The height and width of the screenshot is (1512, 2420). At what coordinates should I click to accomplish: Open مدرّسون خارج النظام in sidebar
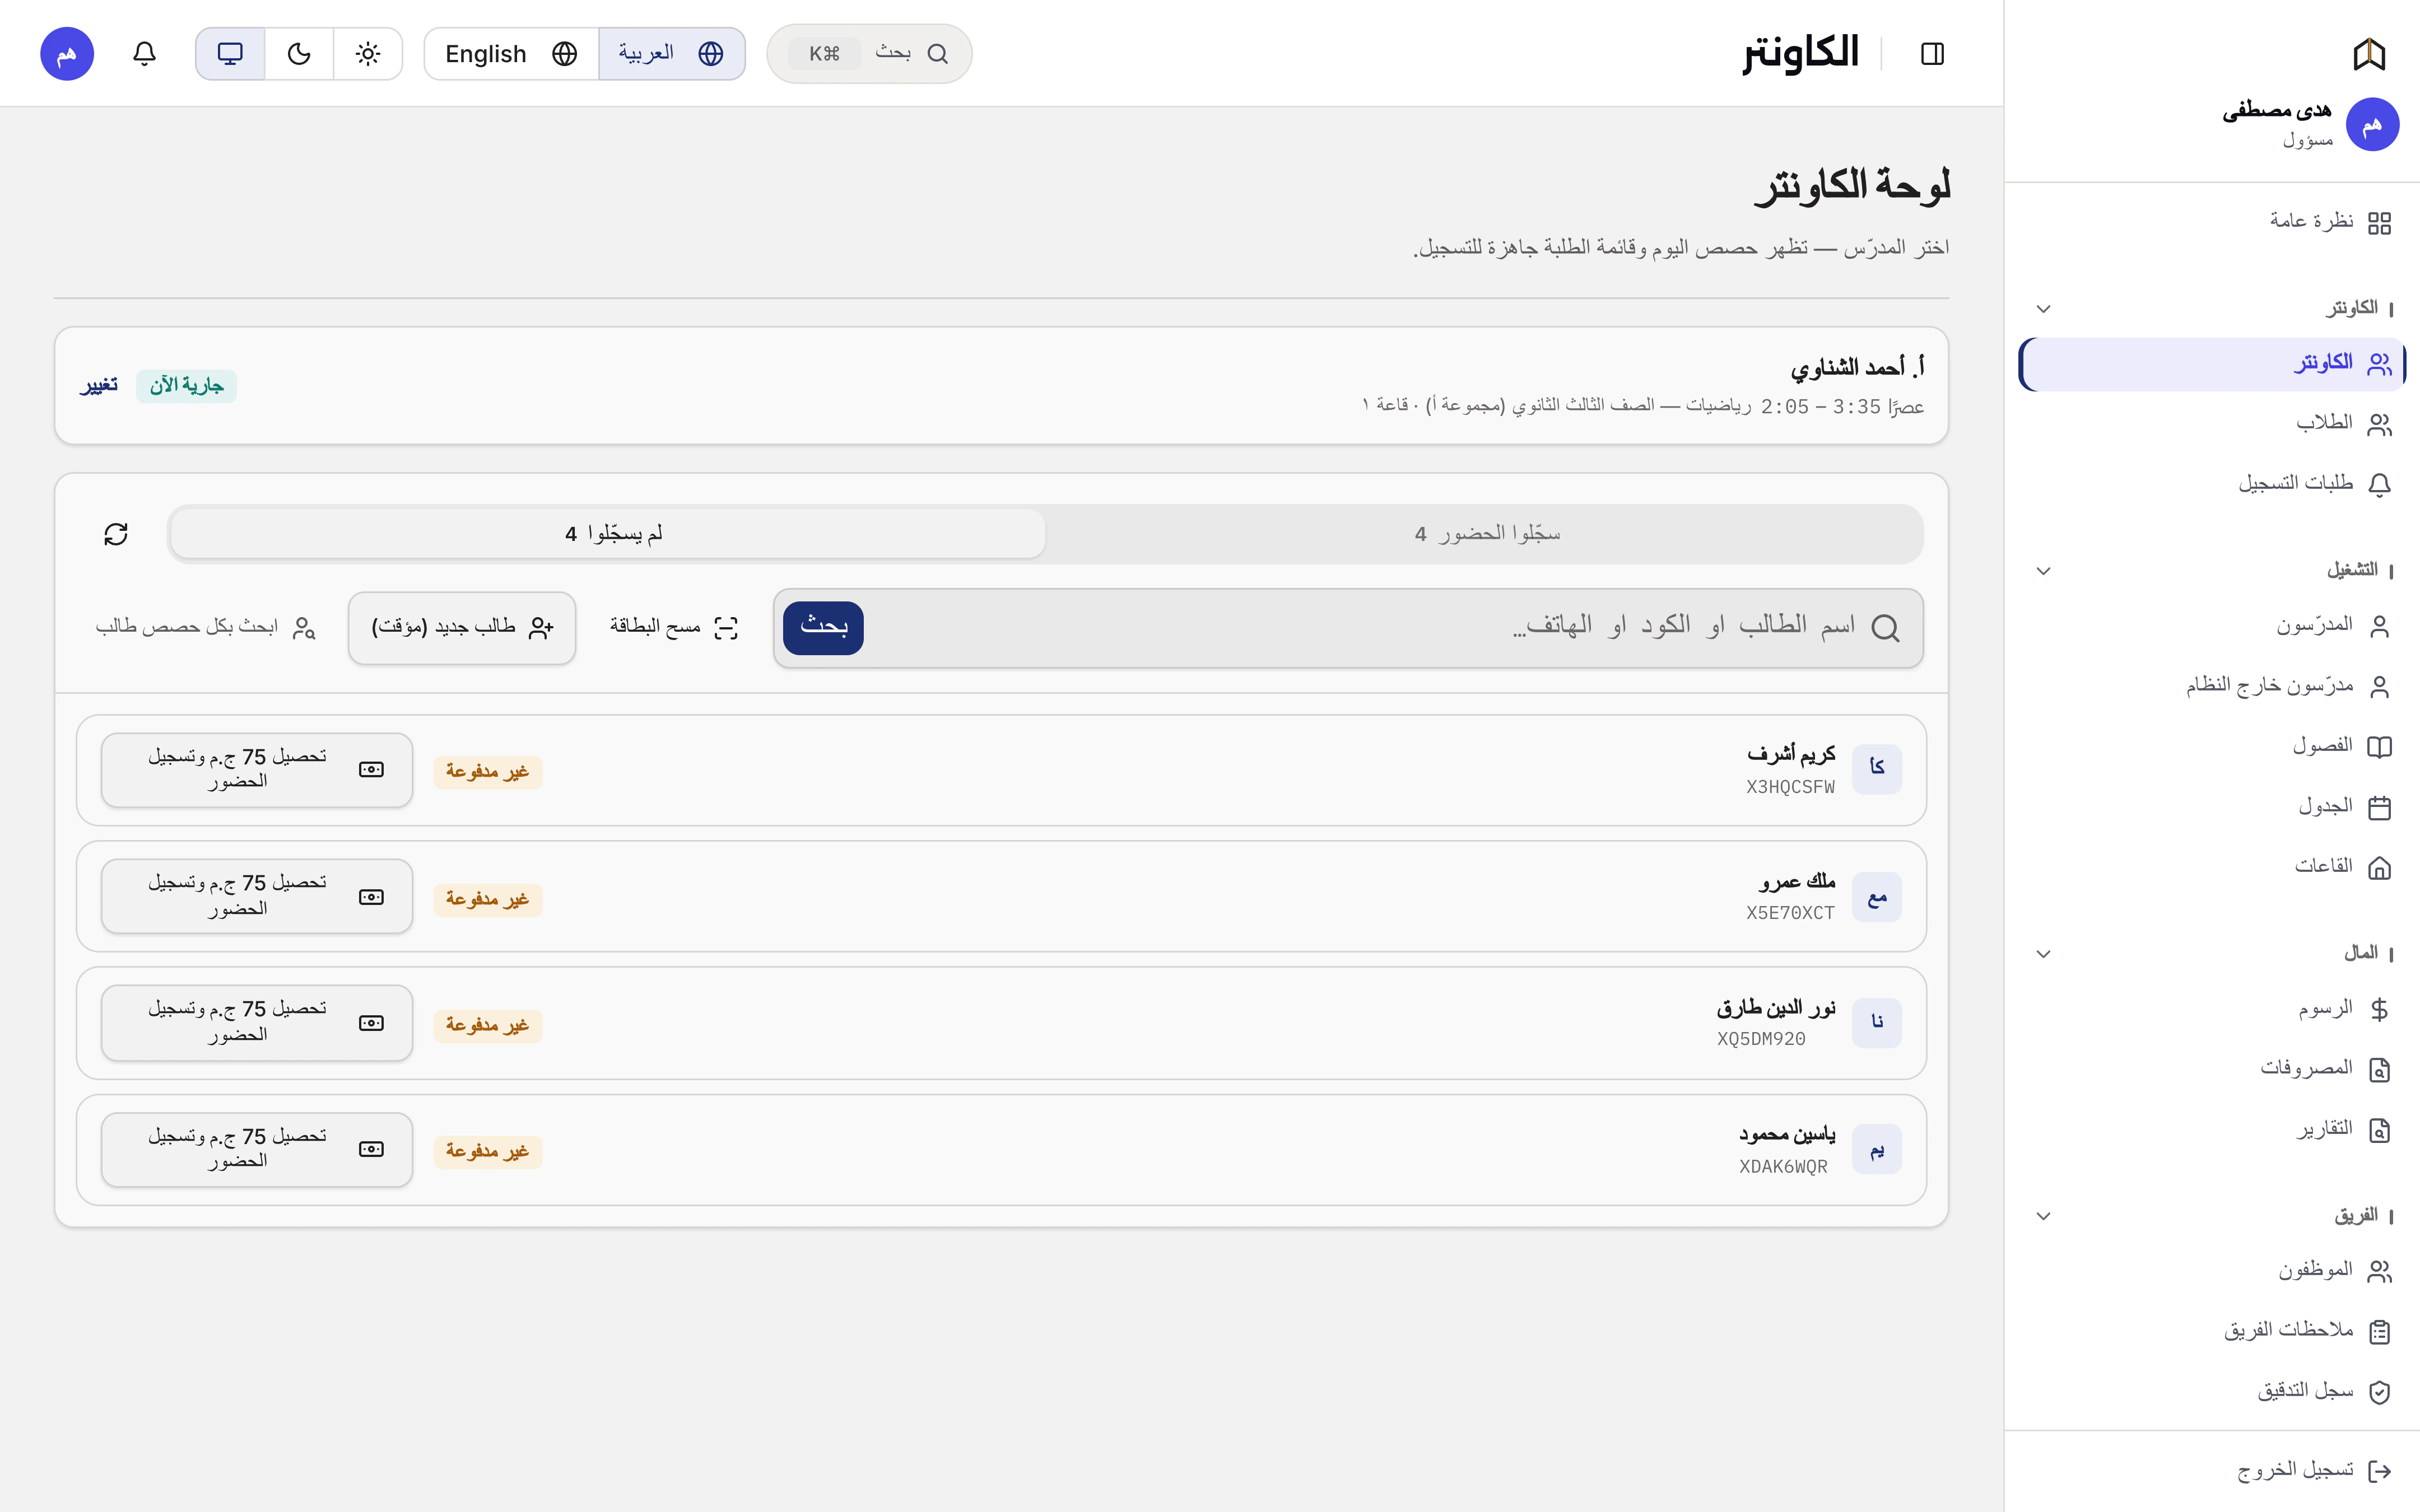coord(2212,686)
